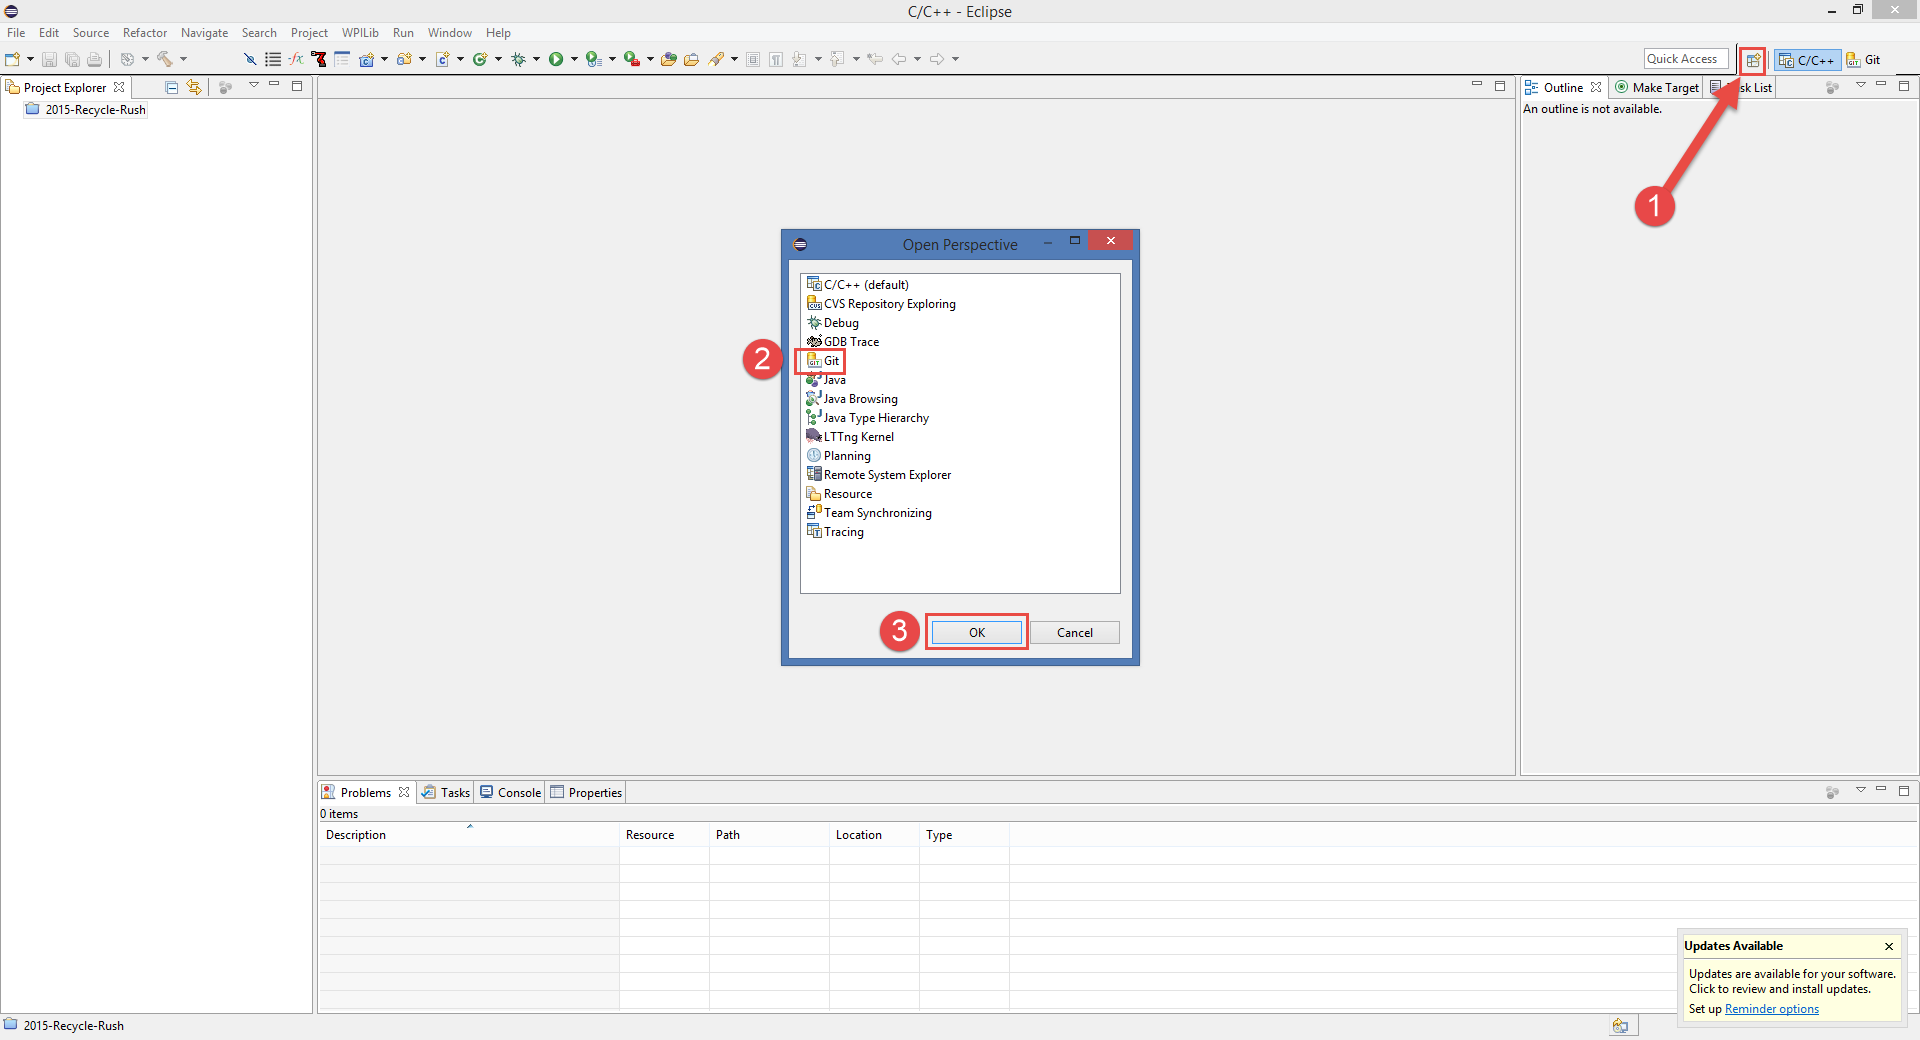Click the Profile run icon
The height and width of the screenshot is (1040, 1920).
(x=594, y=59)
